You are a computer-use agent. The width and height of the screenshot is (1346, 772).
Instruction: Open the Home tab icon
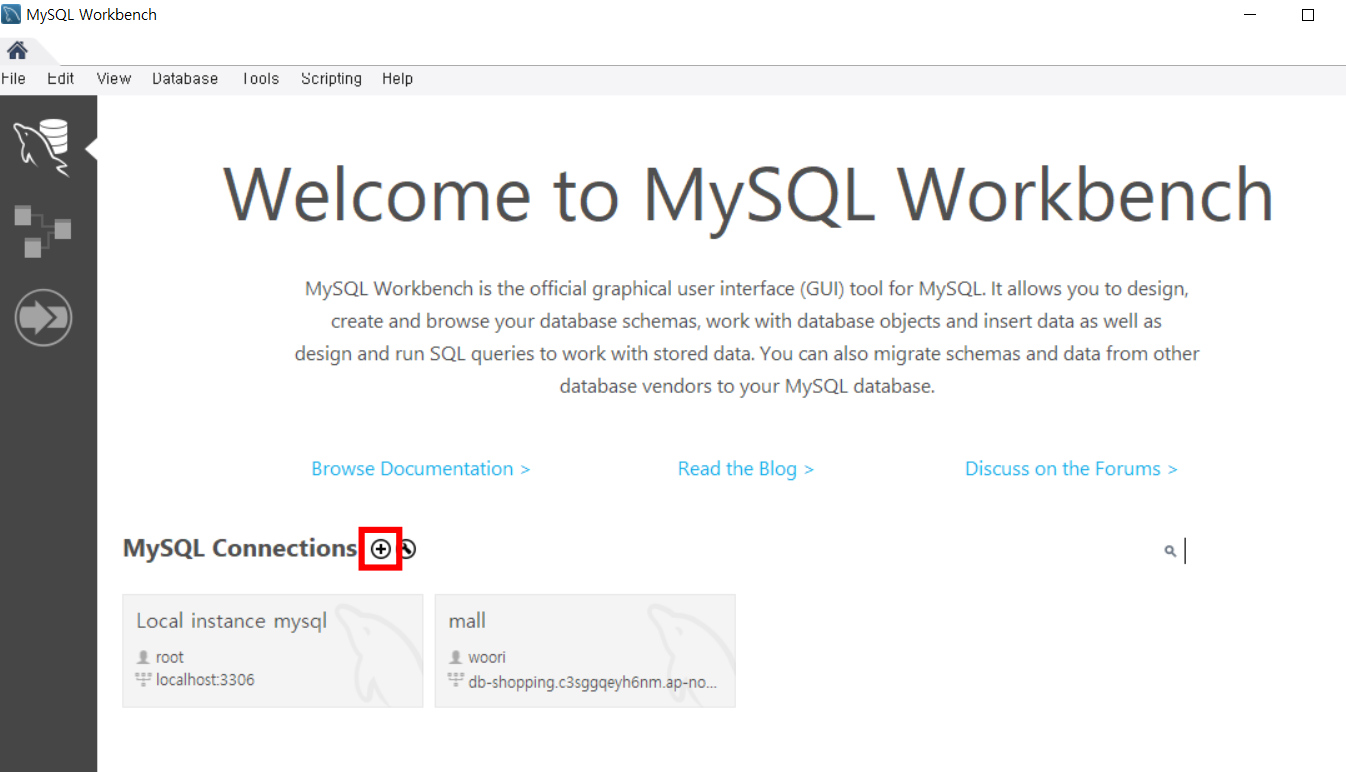(17, 50)
